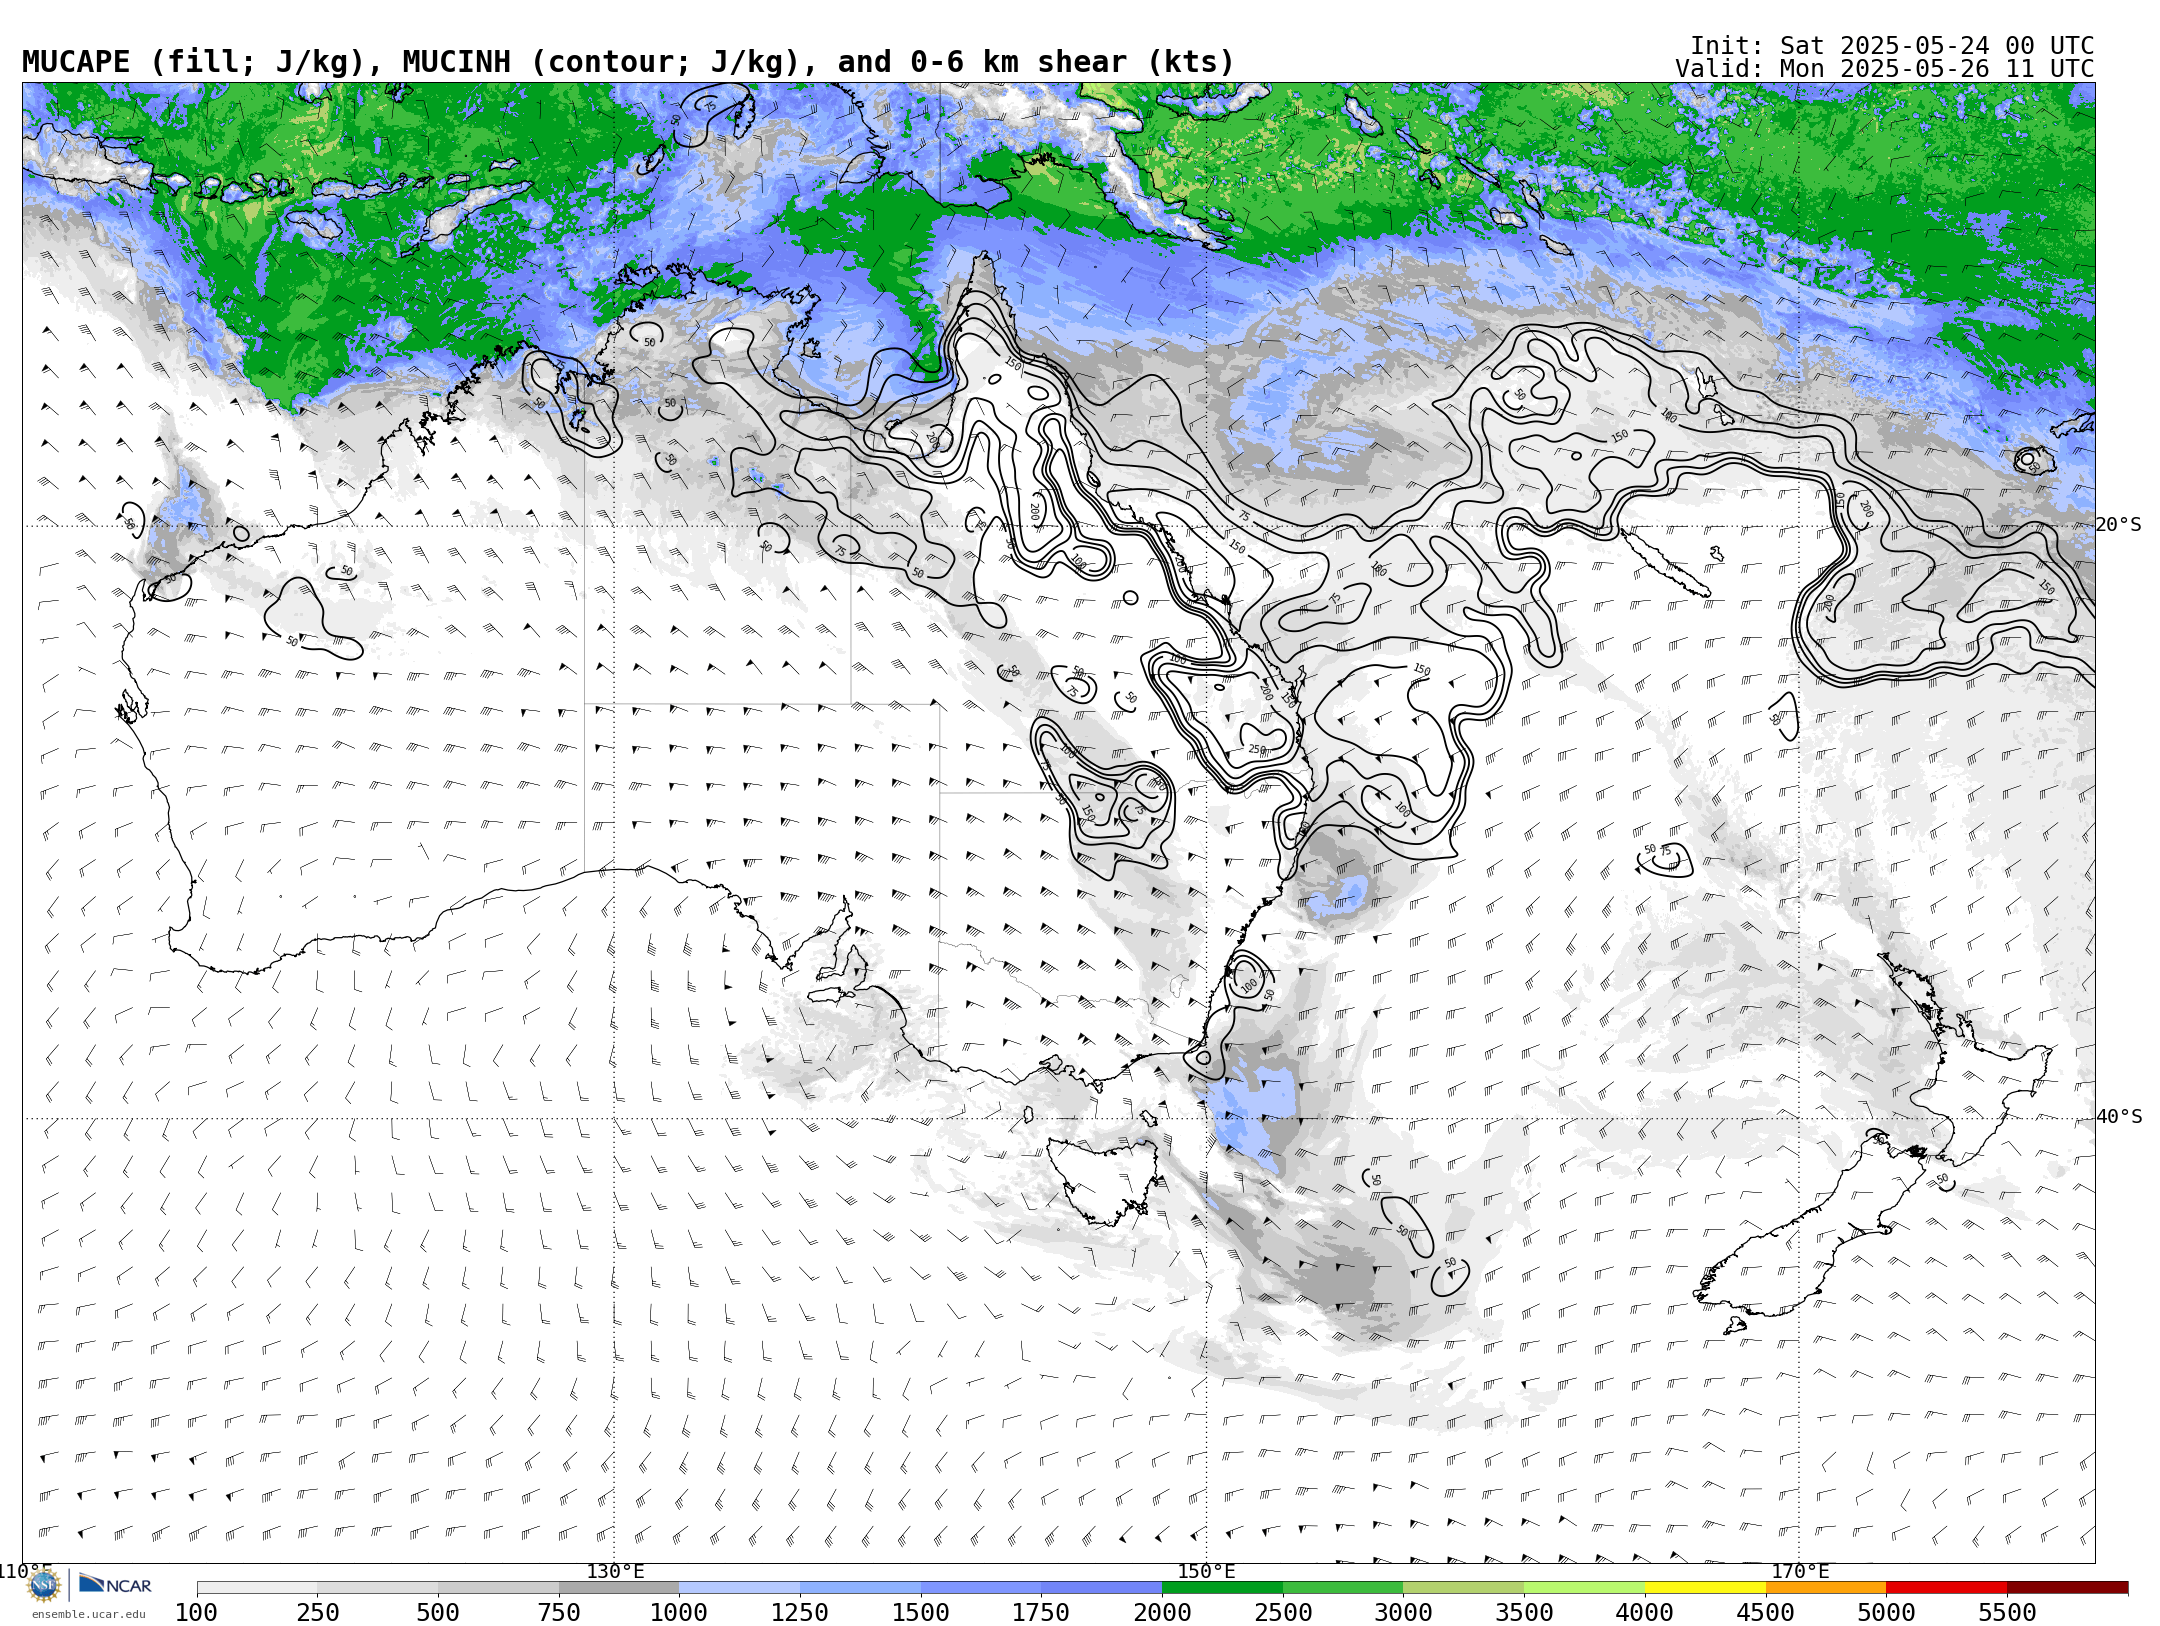Pick the 1250-1500 light blue colorbar swatch

tap(860, 1588)
